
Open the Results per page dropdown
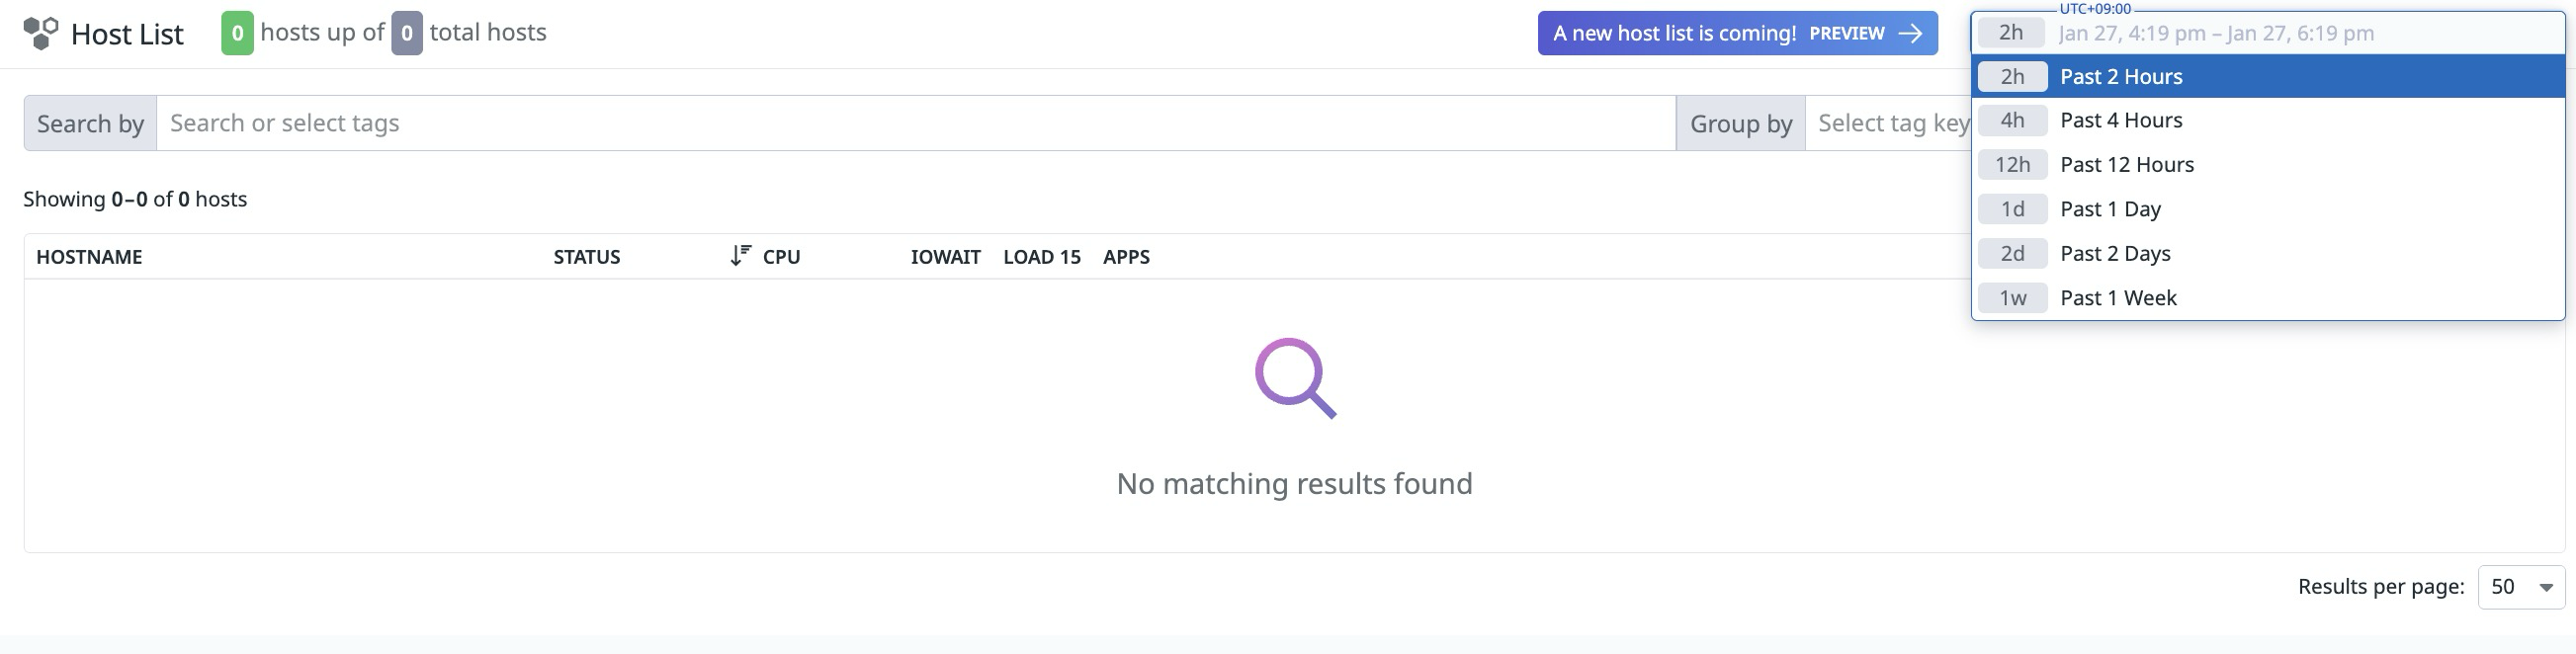[2518, 587]
